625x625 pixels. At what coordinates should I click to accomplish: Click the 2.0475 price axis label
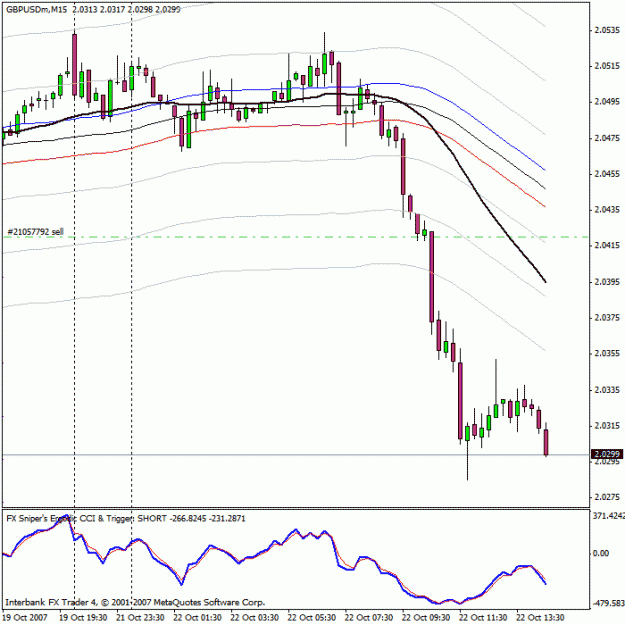click(x=607, y=138)
